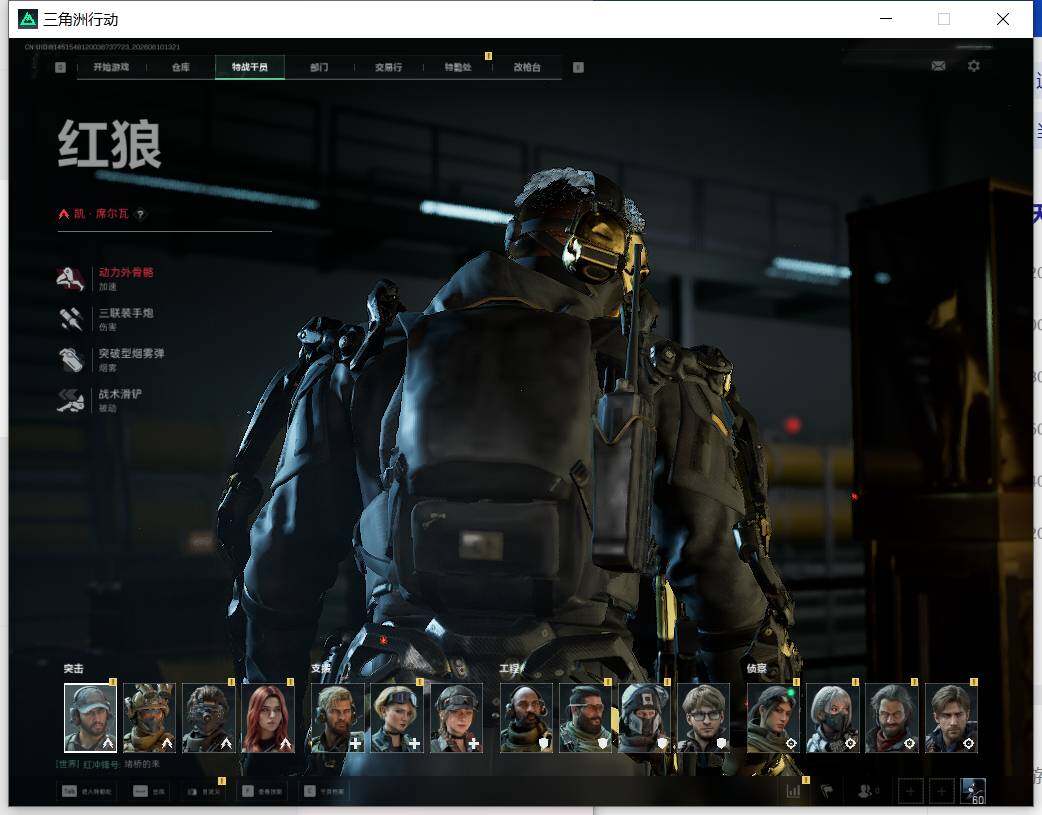Click the first empty squad slot plus
Screen dimensions: 1042x815
tap(910, 791)
